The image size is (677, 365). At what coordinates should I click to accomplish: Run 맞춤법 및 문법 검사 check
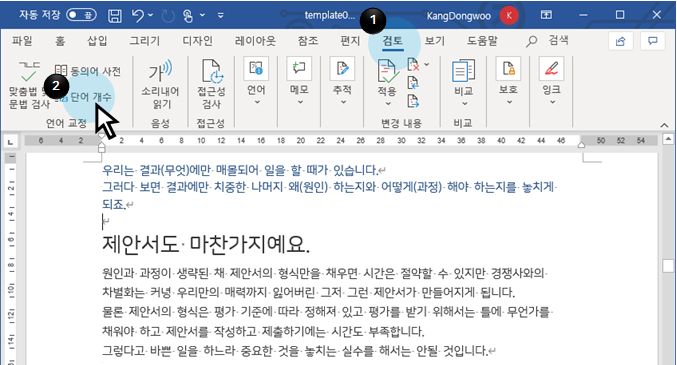click(x=28, y=85)
